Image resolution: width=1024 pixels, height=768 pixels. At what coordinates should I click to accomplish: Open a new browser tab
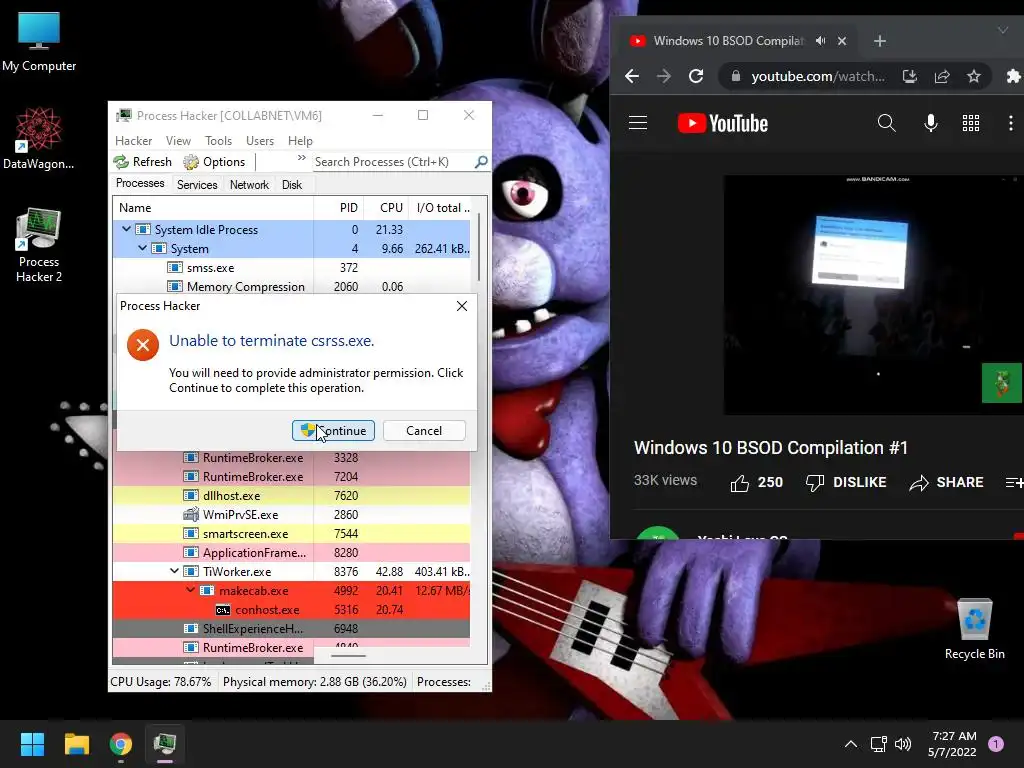pos(880,40)
